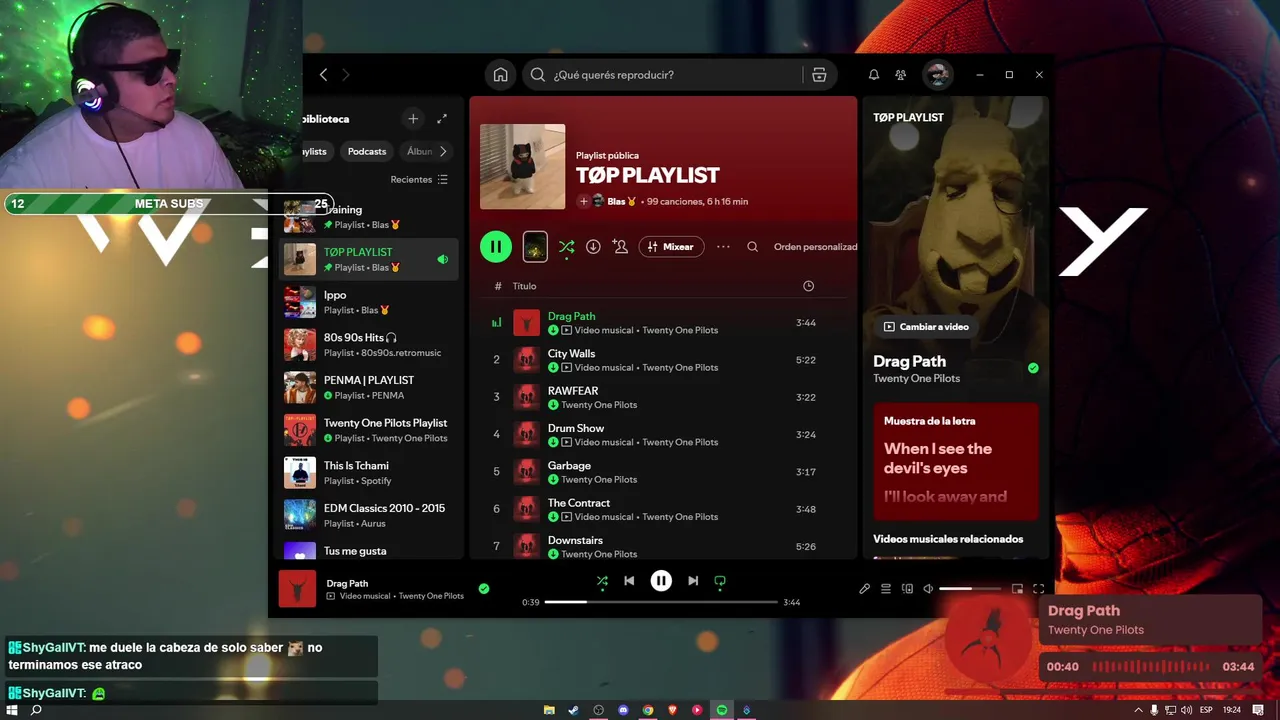Play The Contract track
This screenshot has width=1280, height=720.
coord(663,509)
